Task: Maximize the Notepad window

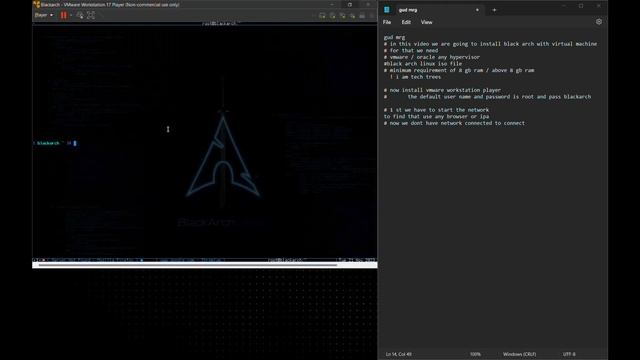Action: click(581, 6)
